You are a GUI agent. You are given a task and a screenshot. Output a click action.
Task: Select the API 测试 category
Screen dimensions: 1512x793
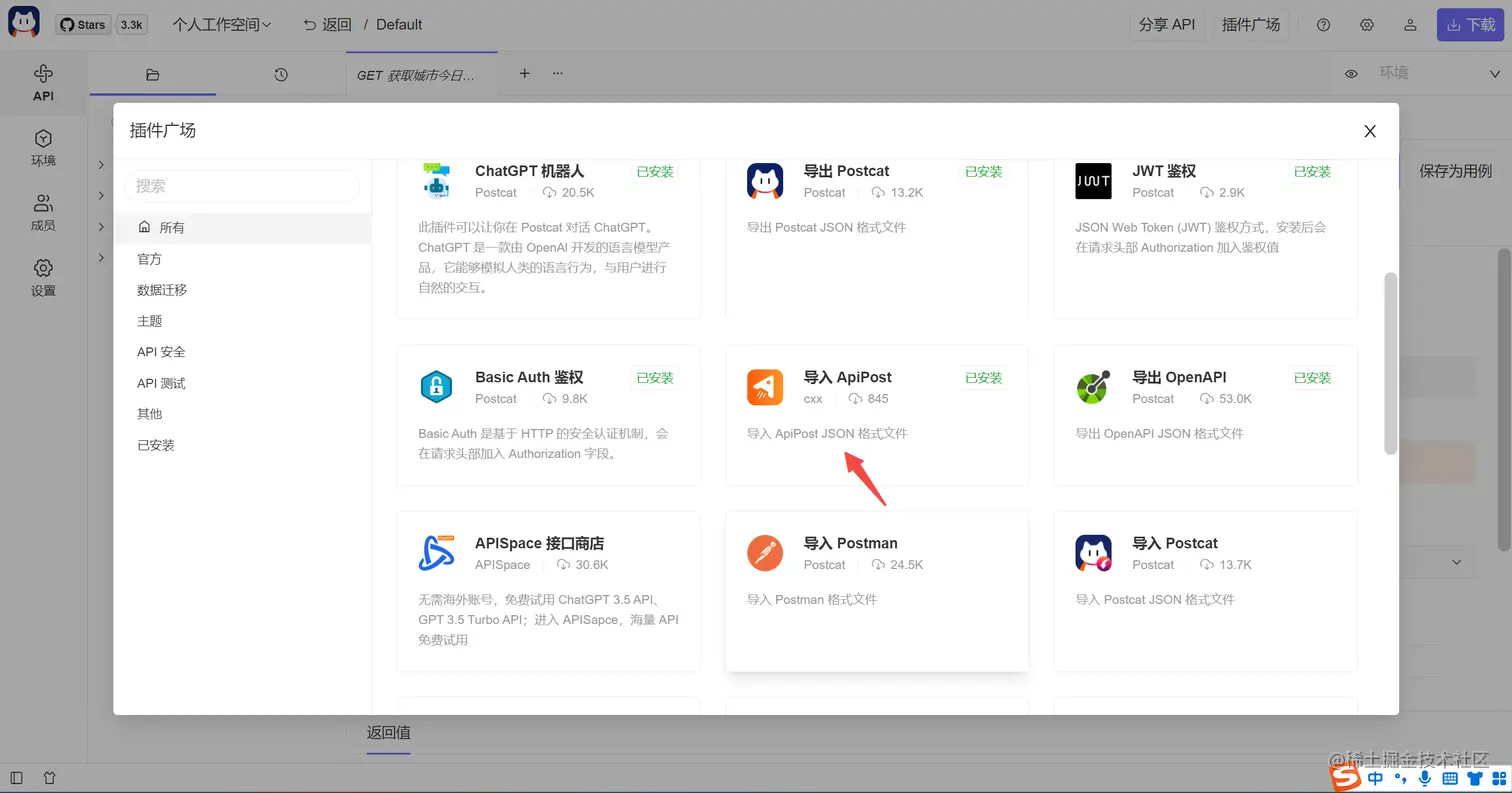click(242, 383)
